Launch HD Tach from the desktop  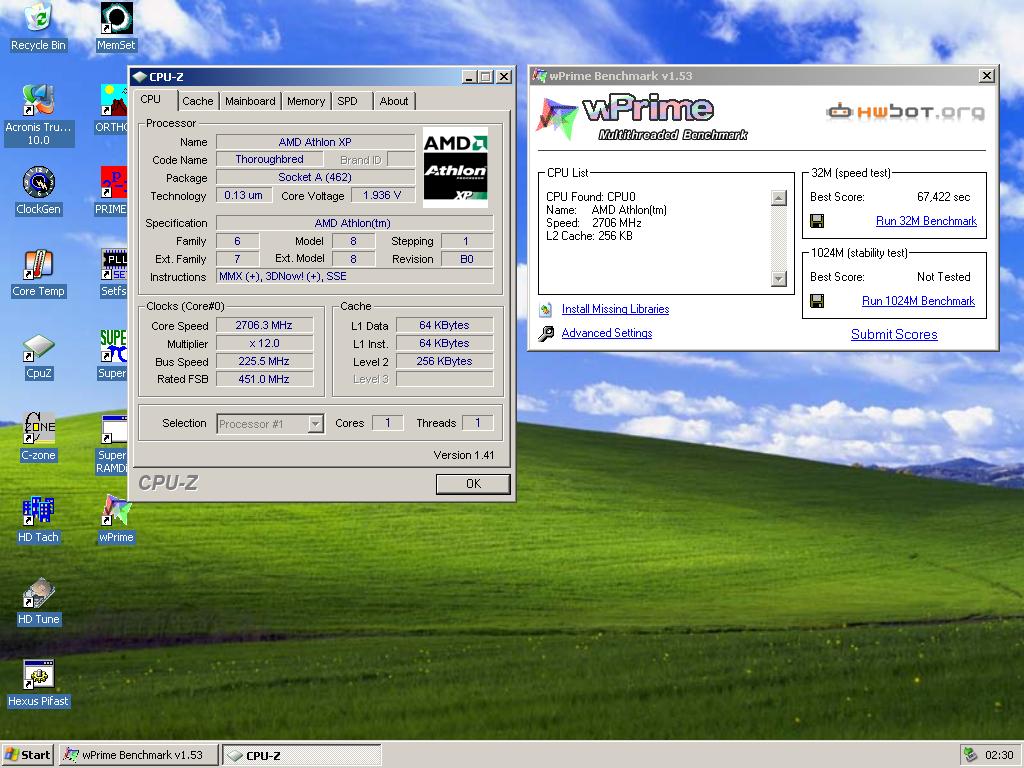[38, 519]
